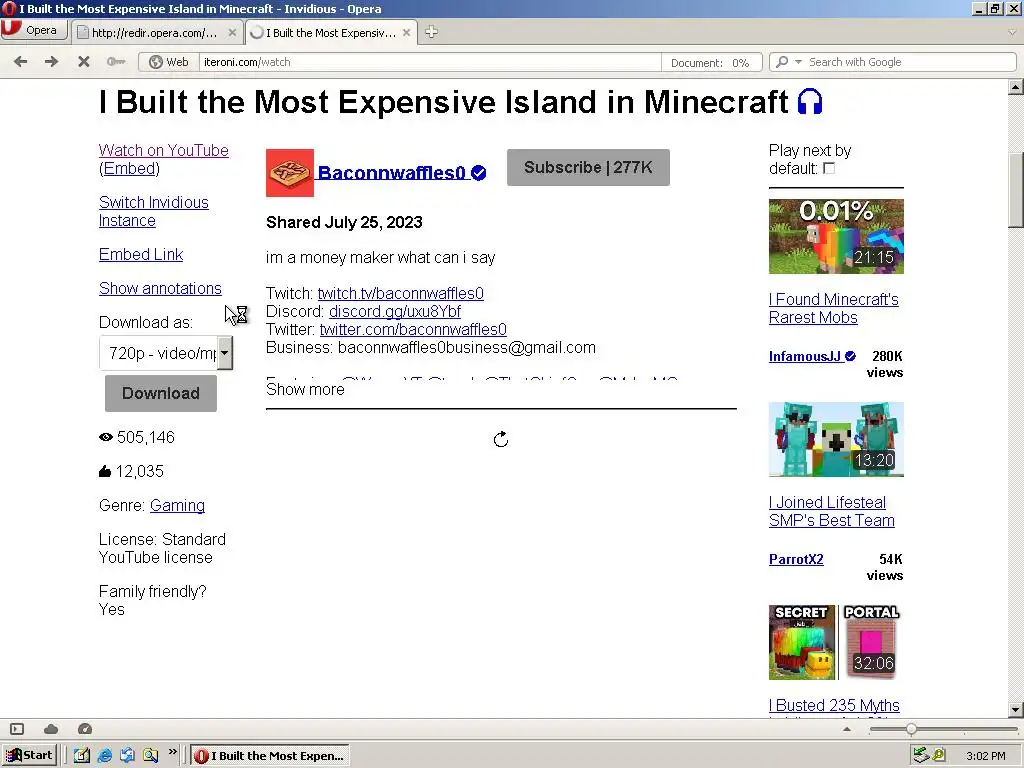The height and width of the screenshot is (768, 1024).
Task: Select the 'I Built the Most Expensiv...' tab
Action: coord(324,33)
